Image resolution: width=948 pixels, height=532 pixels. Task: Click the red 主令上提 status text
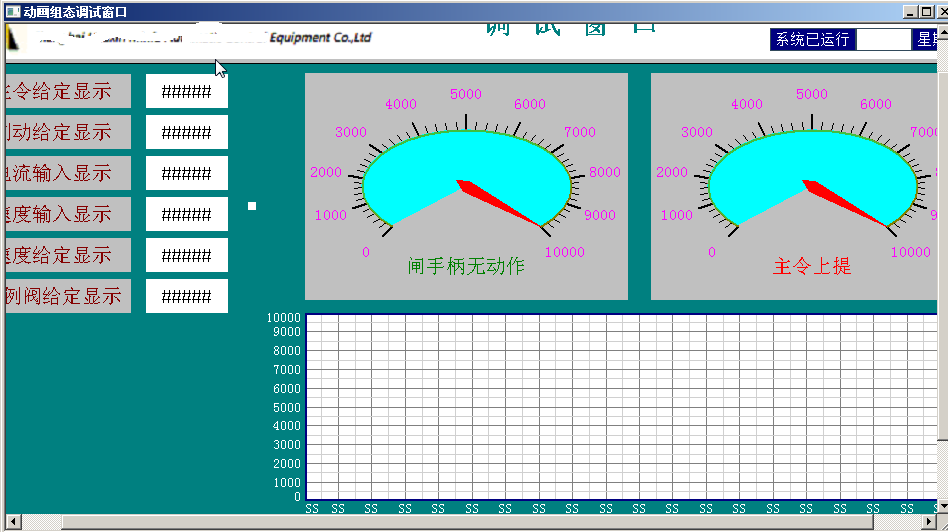(812, 266)
